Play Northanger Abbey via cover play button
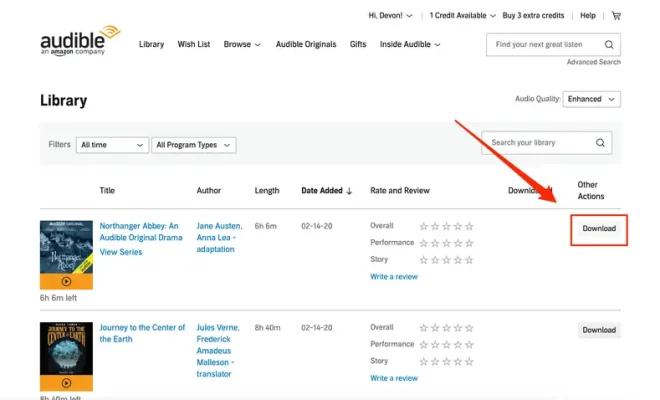The height and width of the screenshot is (400, 660). pyautogui.click(x=66, y=281)
